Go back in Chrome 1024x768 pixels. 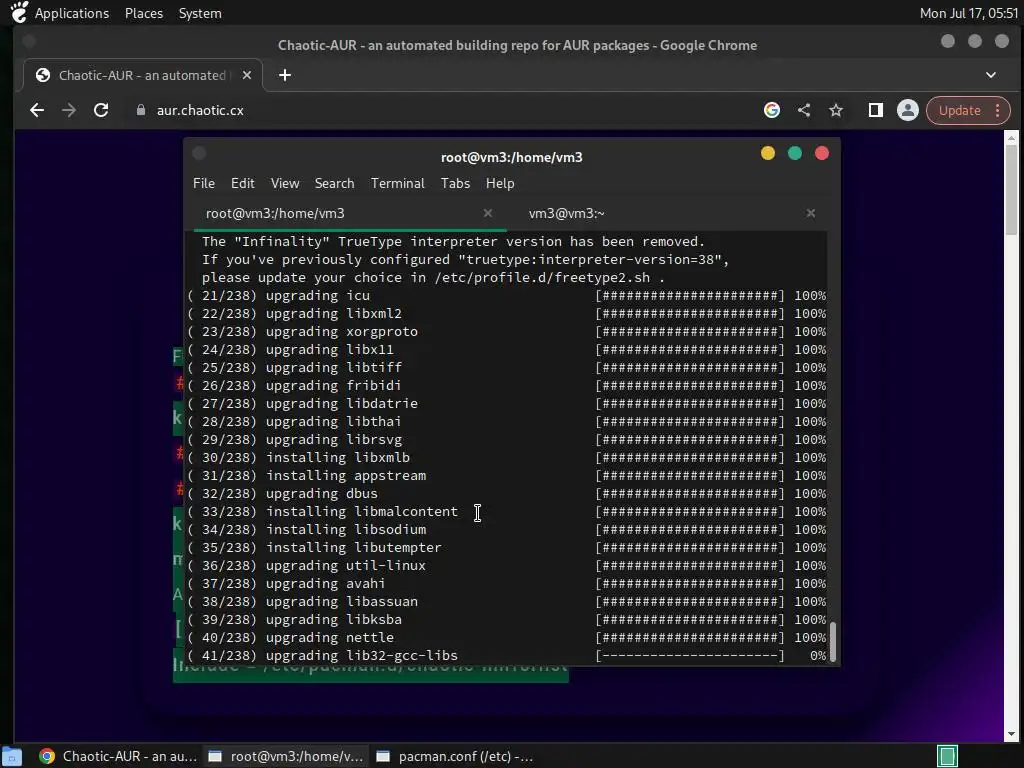coord(37,110)
